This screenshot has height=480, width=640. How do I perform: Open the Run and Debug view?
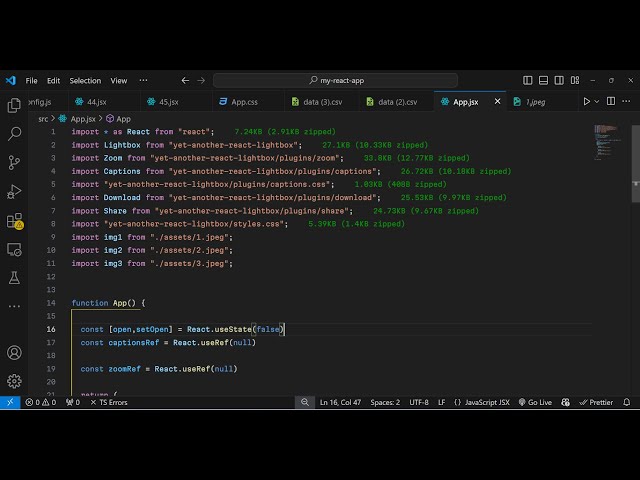[x=14, y=191]
